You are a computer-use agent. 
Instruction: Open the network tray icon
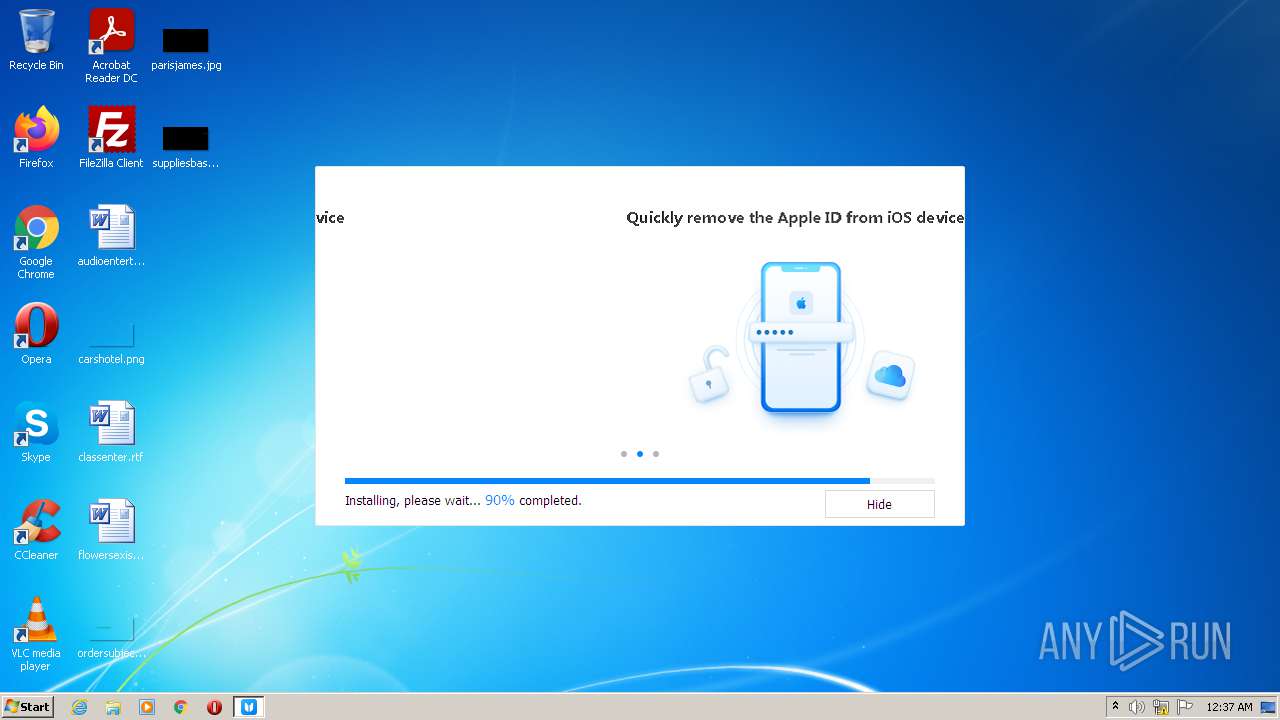click(1161, 707)
